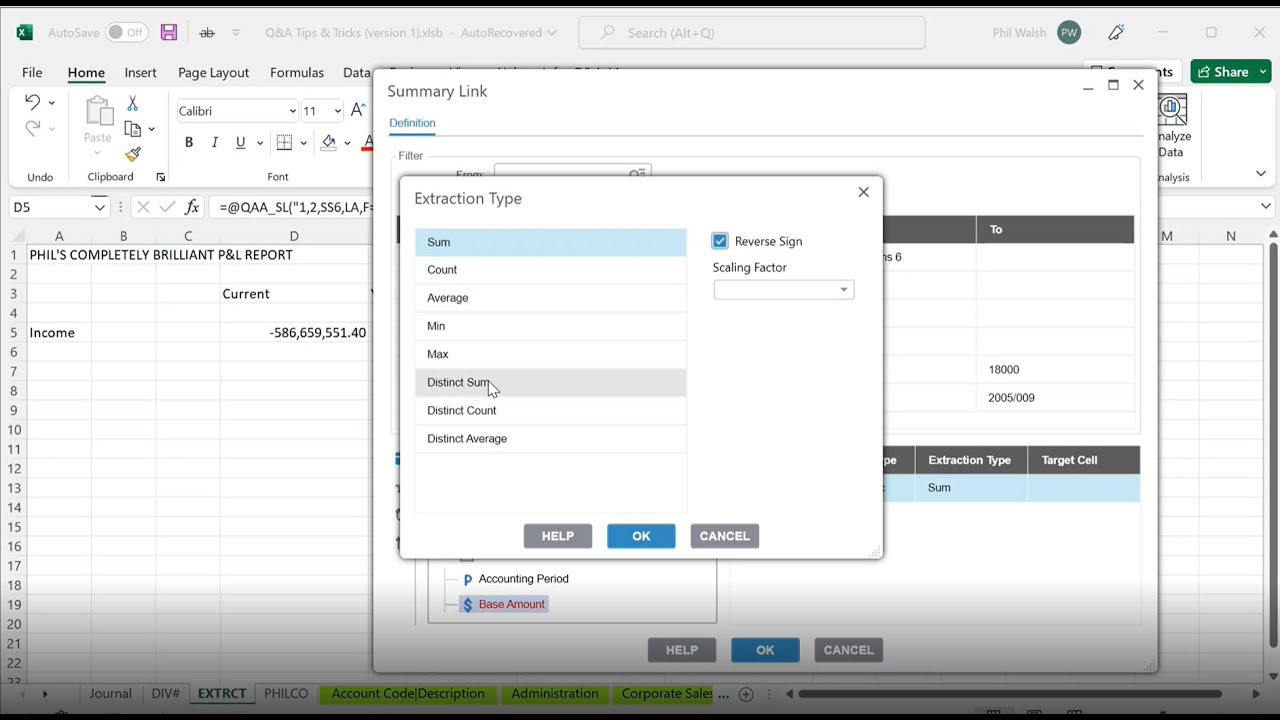Open the Name Box dropdown arrow
The height and width of the screenshot is (720, 1280).
(x=99, y=207)
